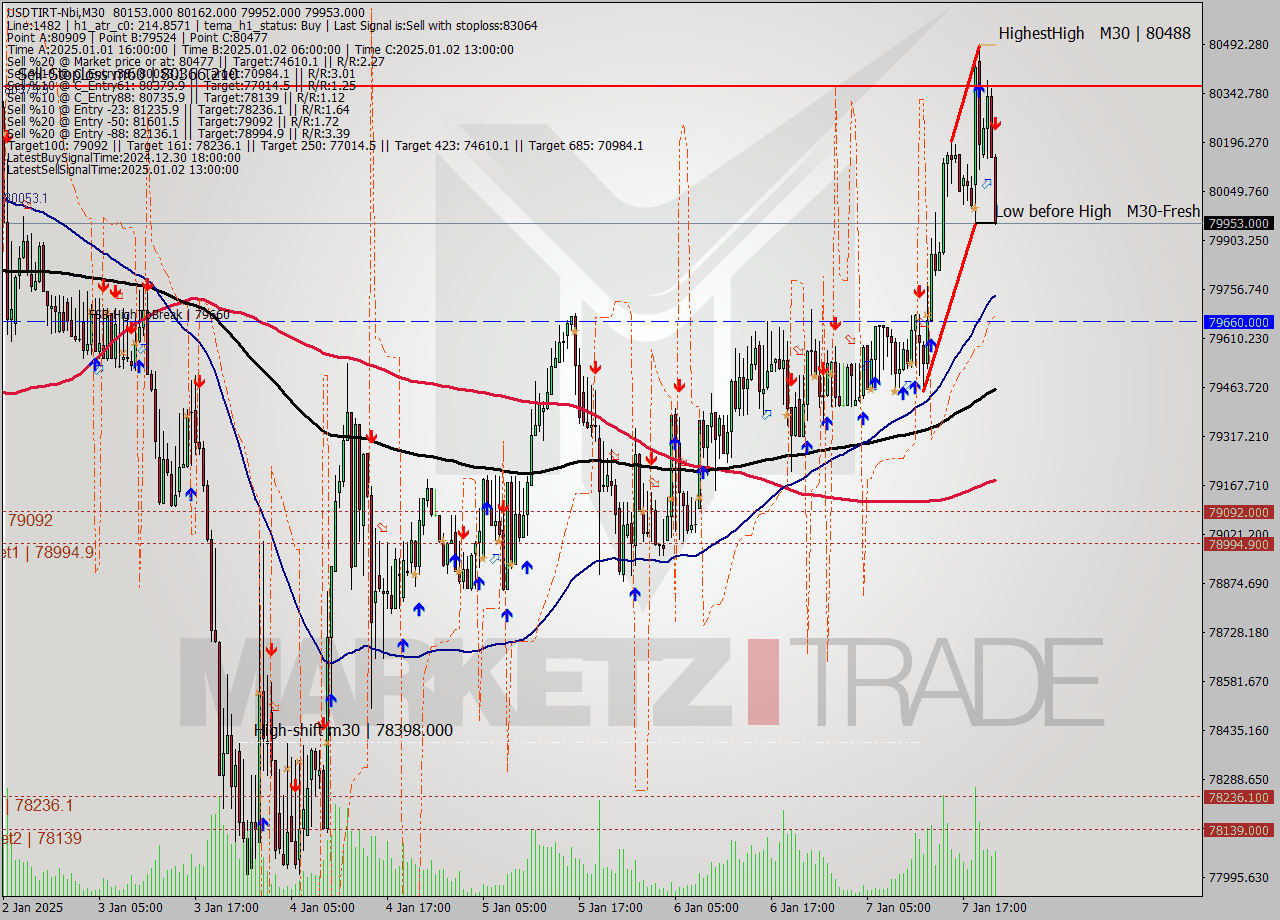Click the Sell %20 @ Entry -88: 82136.1 line
This screenshot has height=920, width=1280.
click(x=178, y=133)
